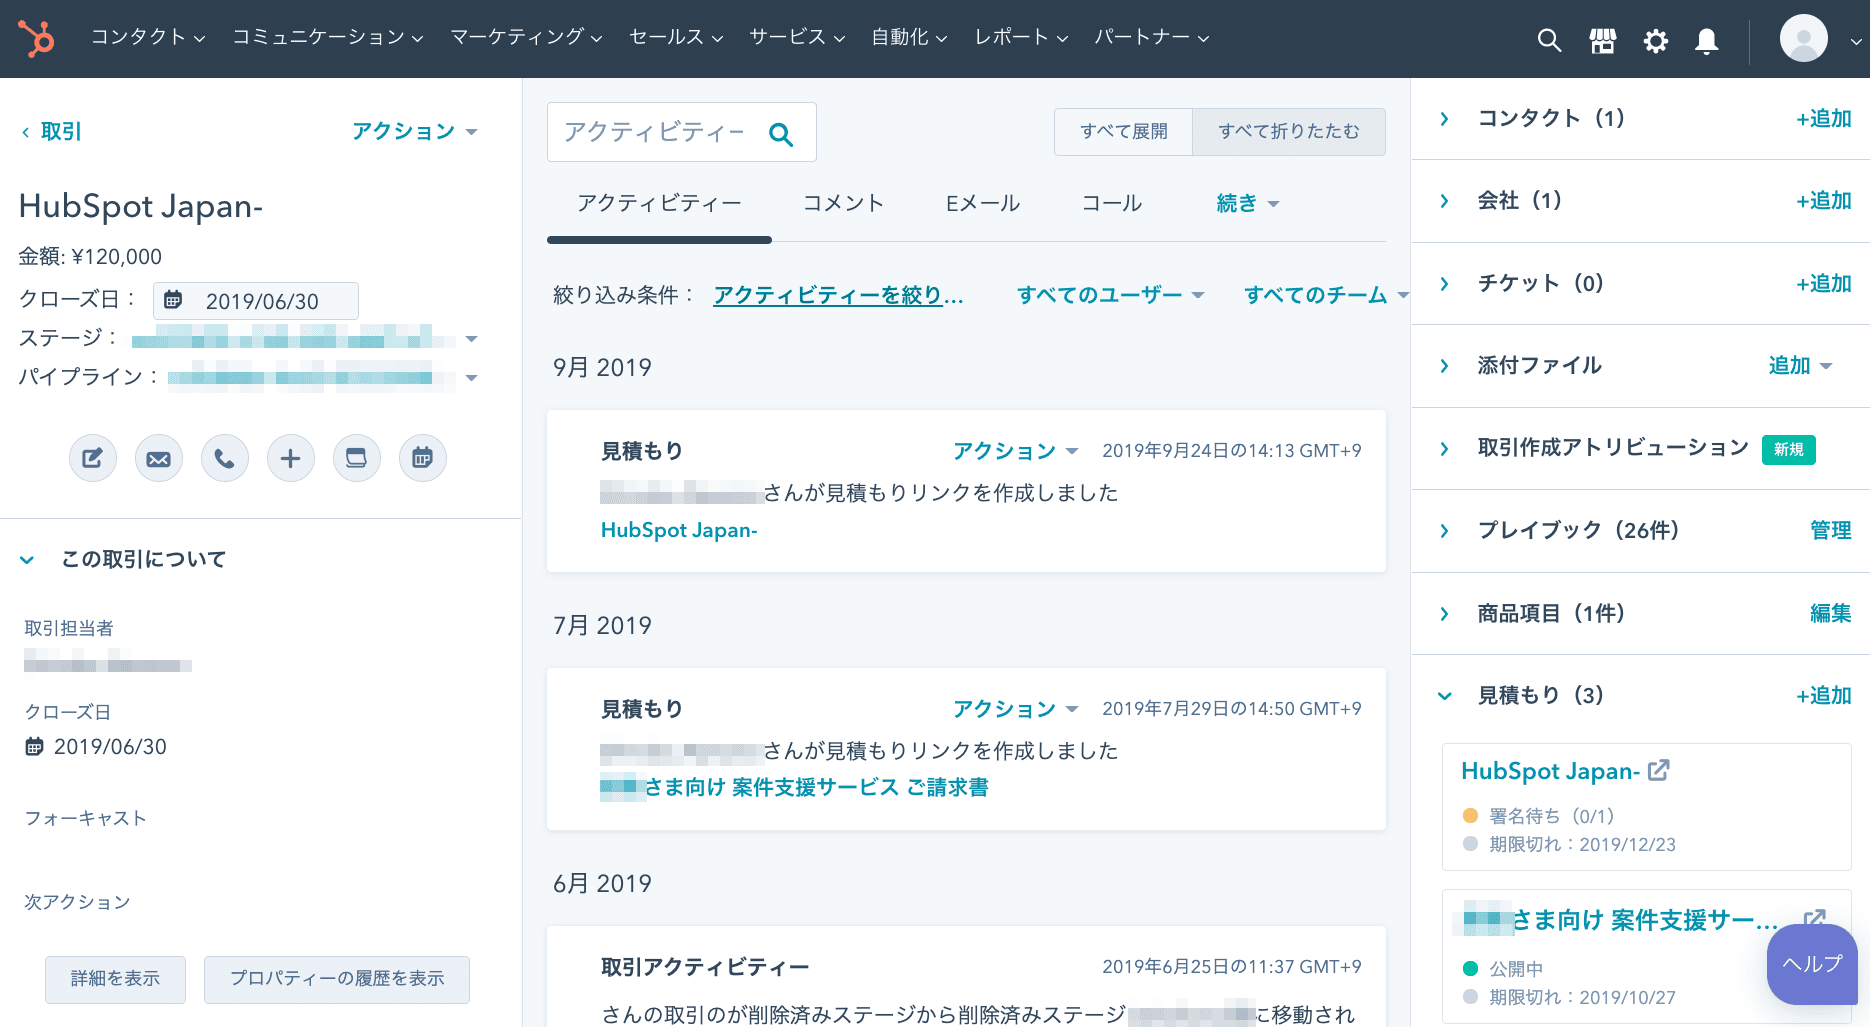
Task: Click the HubSpot sprocket logo
Action: coord(37,38)
